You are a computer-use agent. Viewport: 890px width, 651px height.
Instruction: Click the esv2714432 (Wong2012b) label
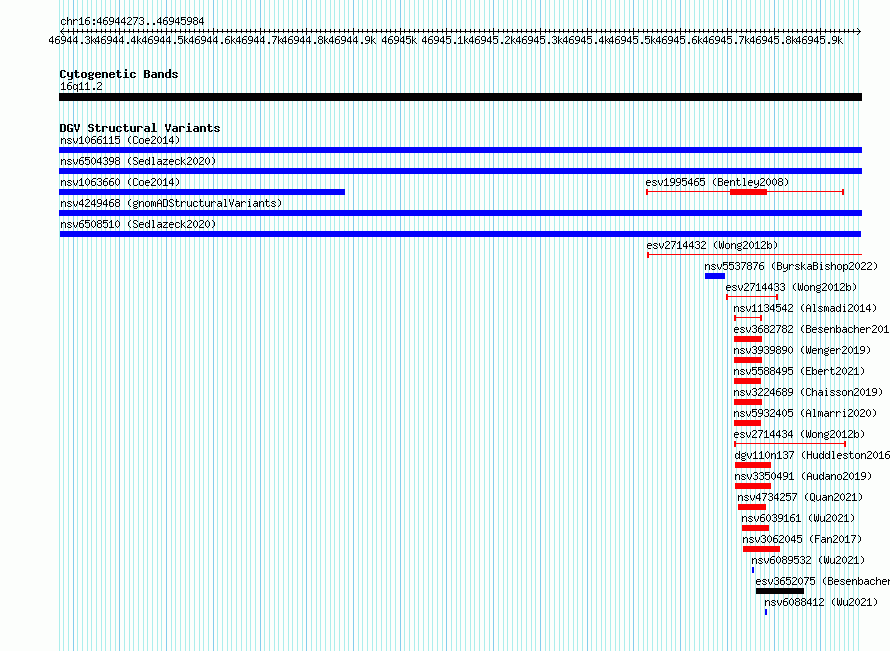coord(712,245)
